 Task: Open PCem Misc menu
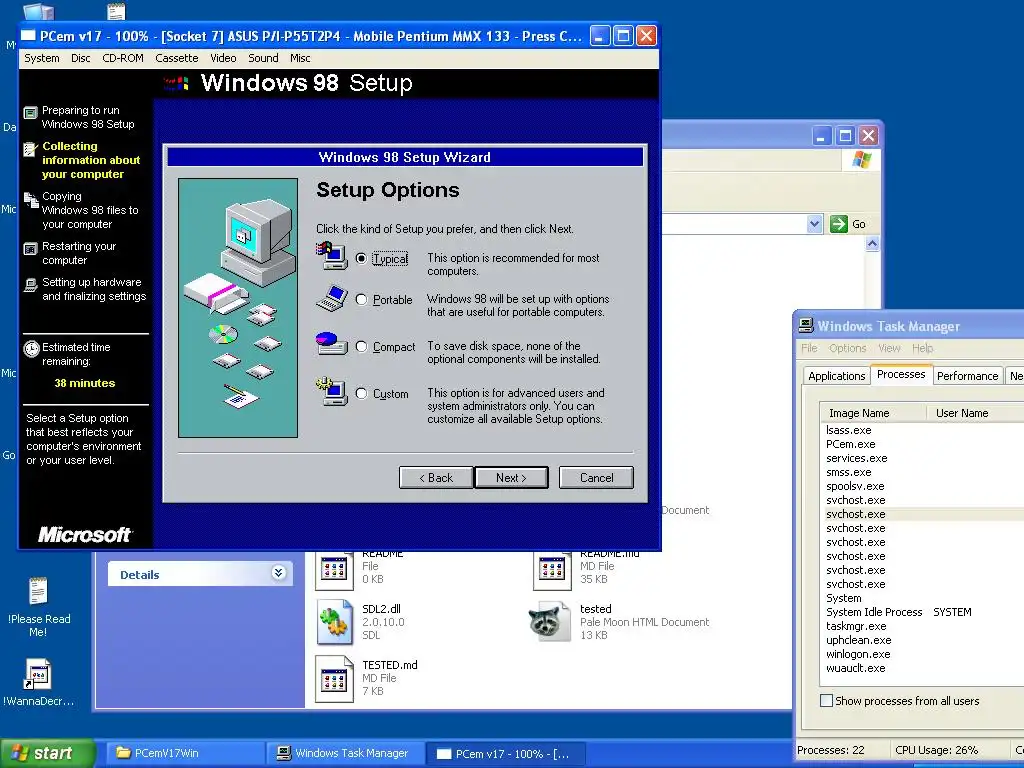coord(300,58)
